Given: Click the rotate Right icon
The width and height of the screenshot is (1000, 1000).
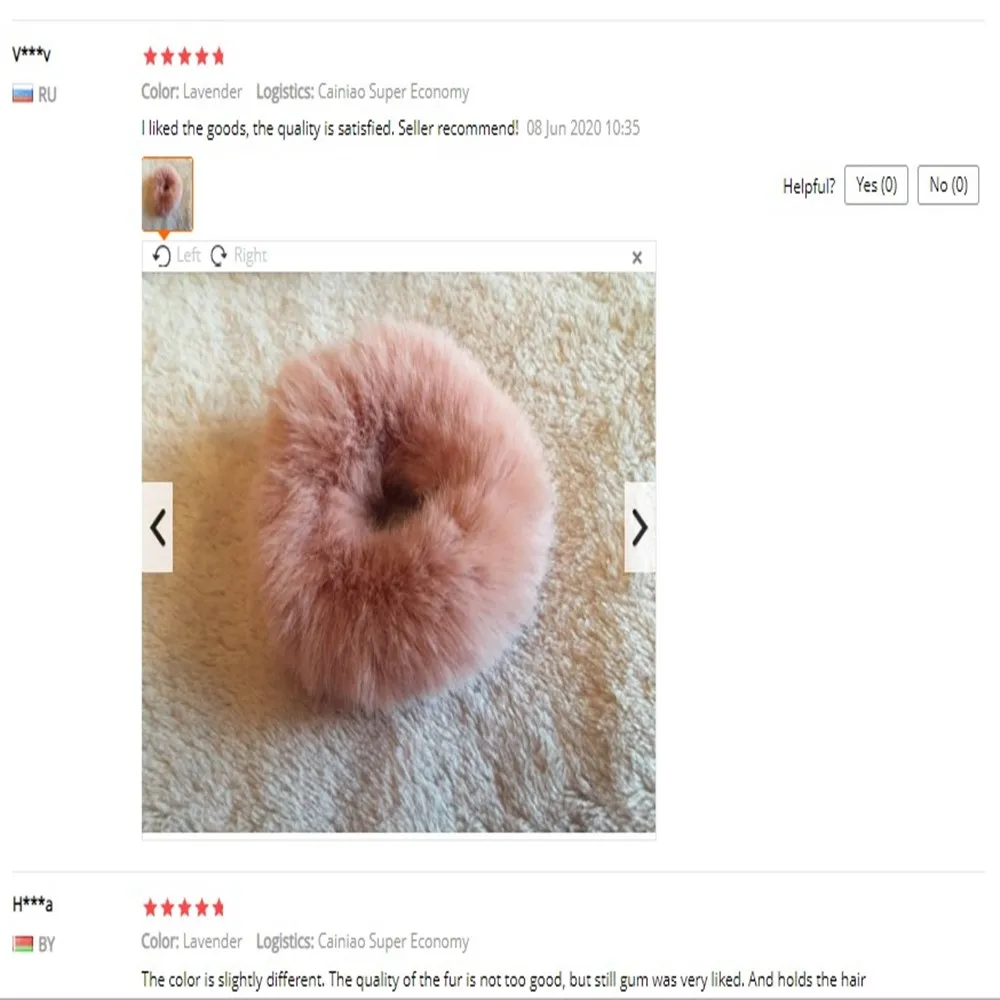Looking at the screenshot, I should (219, 256).
